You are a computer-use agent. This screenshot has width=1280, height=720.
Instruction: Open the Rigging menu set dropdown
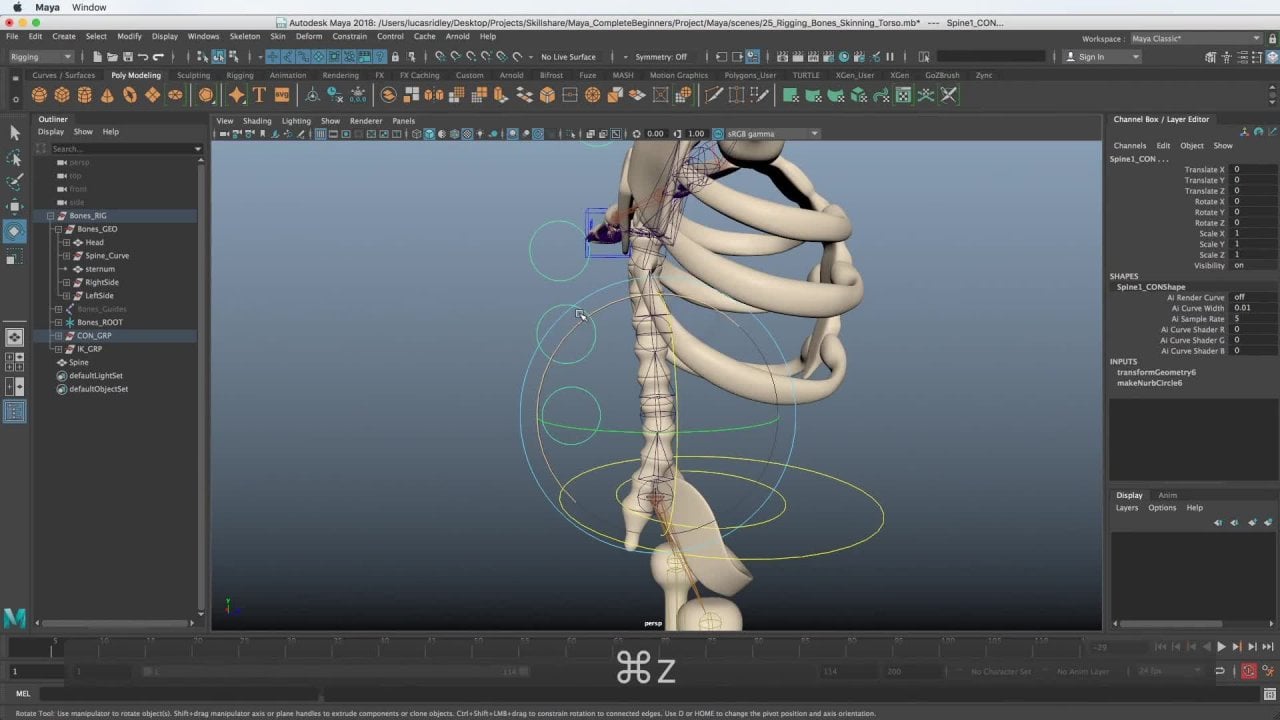point(40,57)
